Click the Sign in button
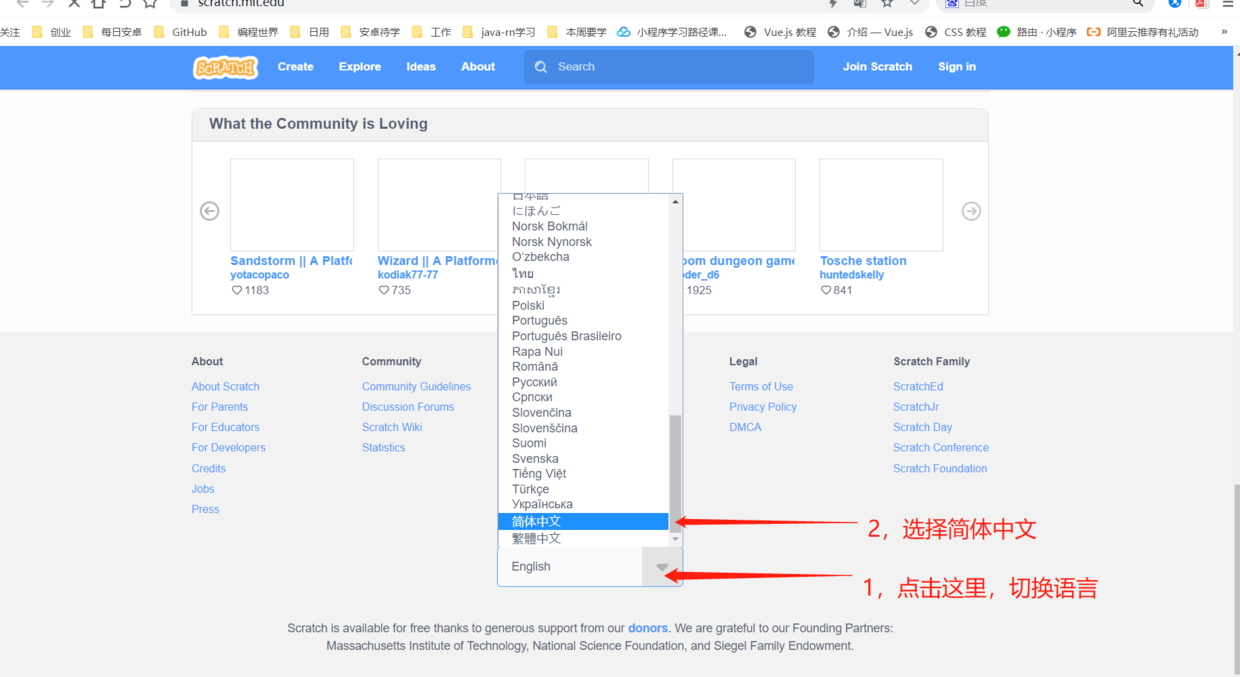Viewport: 1240px width, 677px height. click(957, 67)
